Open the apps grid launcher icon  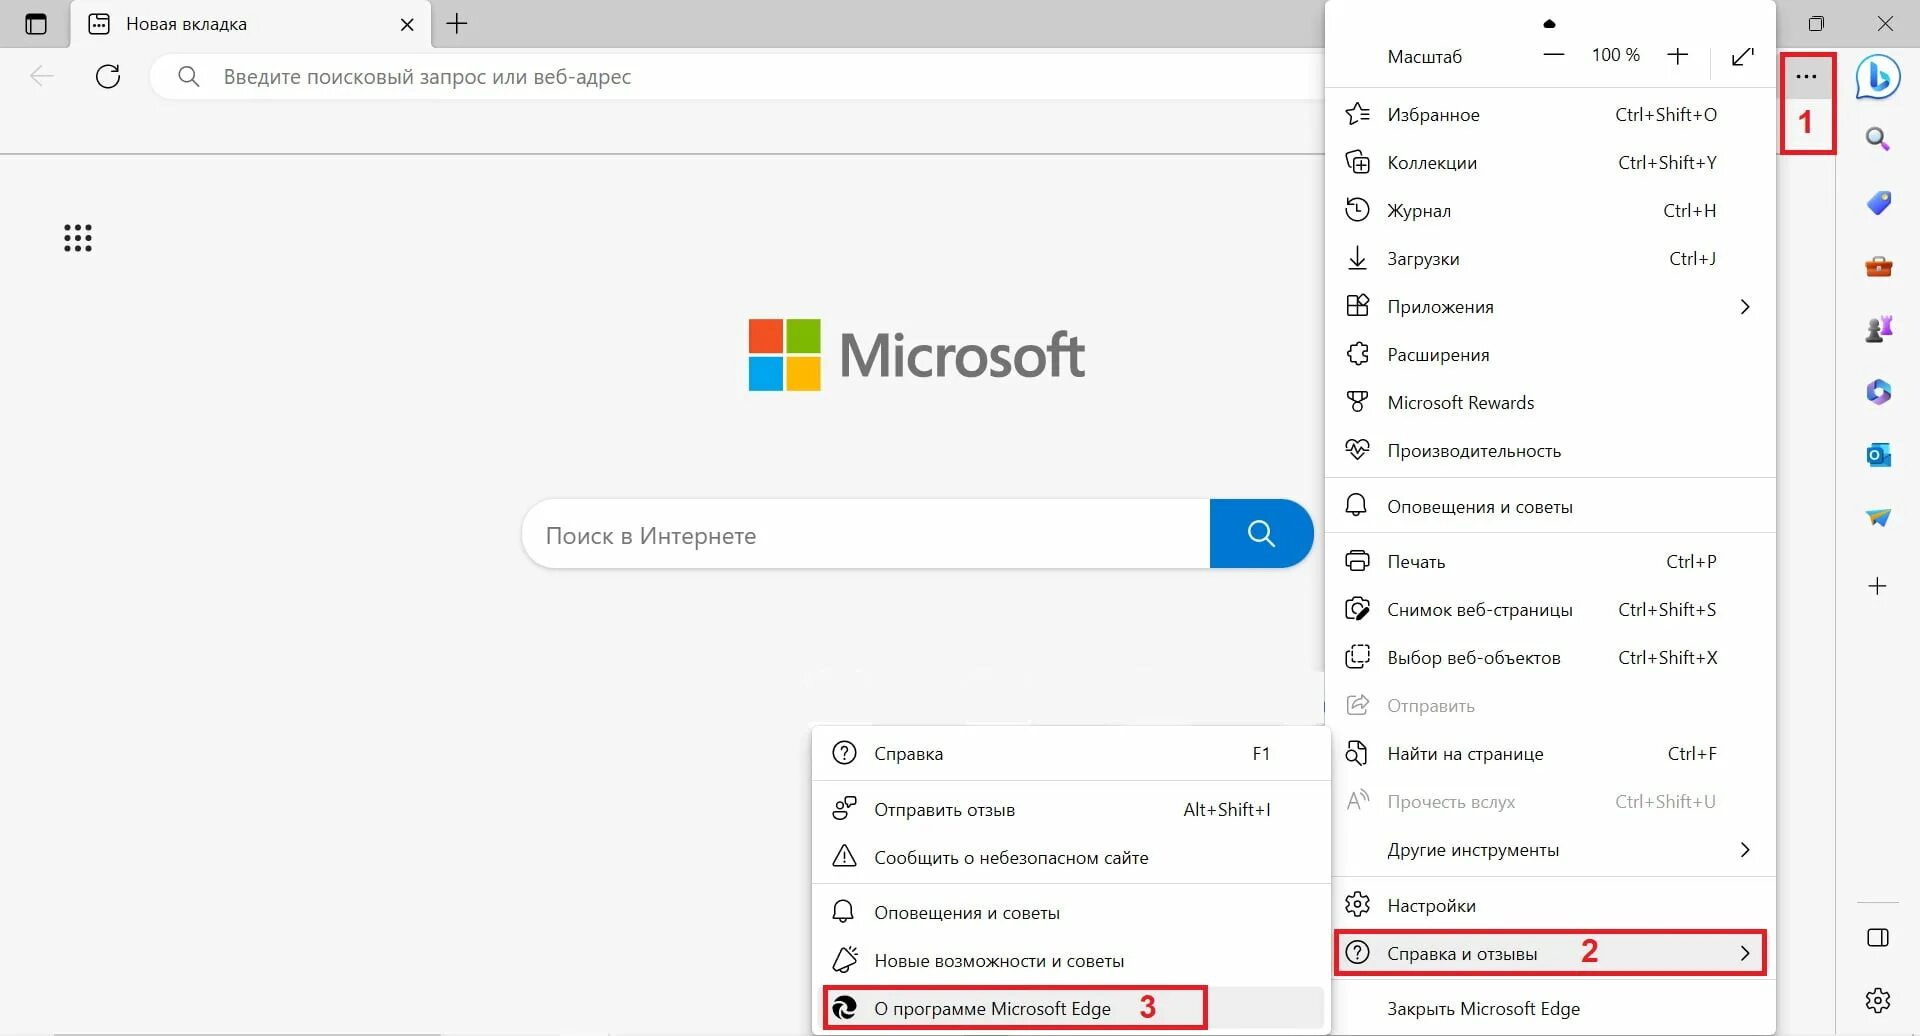78,238
